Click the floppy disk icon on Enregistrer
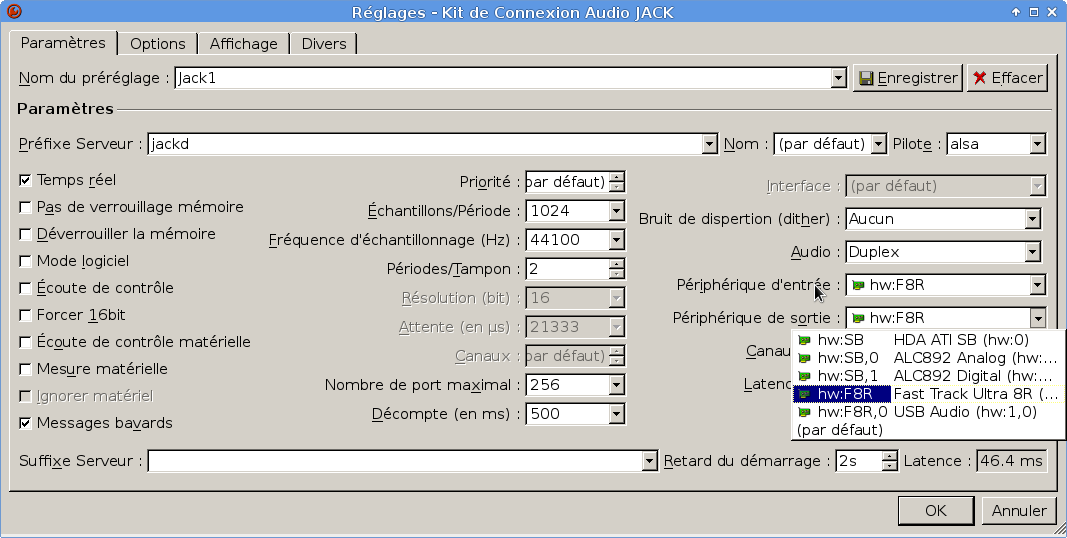This screenshot has width=1067, height=538. [866, 78]
